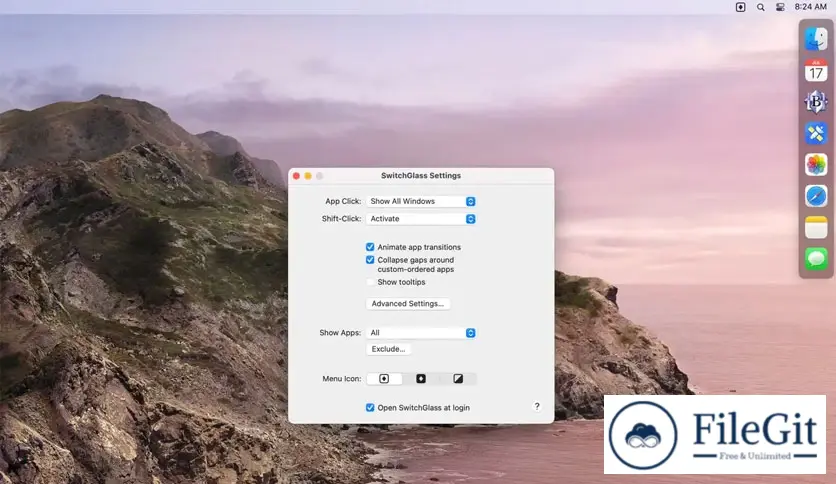Click the SwitchGlass menu bar icon
Image resolution: width=836 pixels, height=484 pixels.
pos(741,7)
